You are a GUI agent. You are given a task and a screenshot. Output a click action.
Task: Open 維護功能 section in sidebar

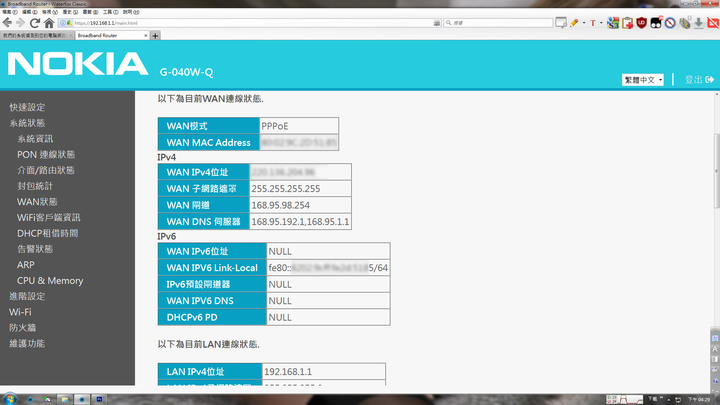(x=27, y=343)
